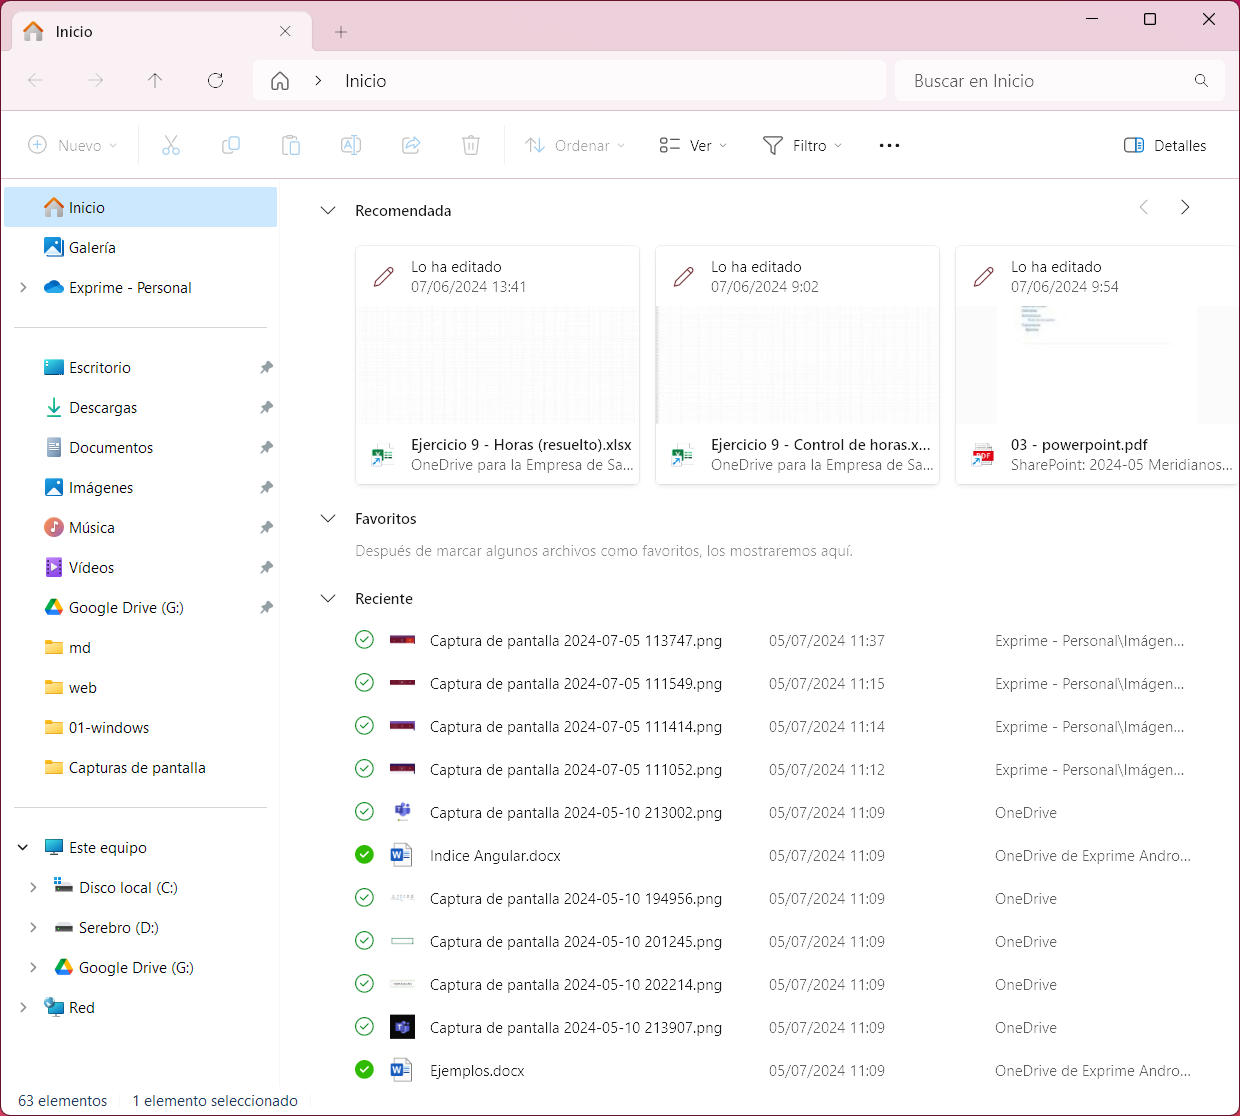Open the three-dot more options menu
Viewport: 1240px width, 1116px height.
click(889, 145)
